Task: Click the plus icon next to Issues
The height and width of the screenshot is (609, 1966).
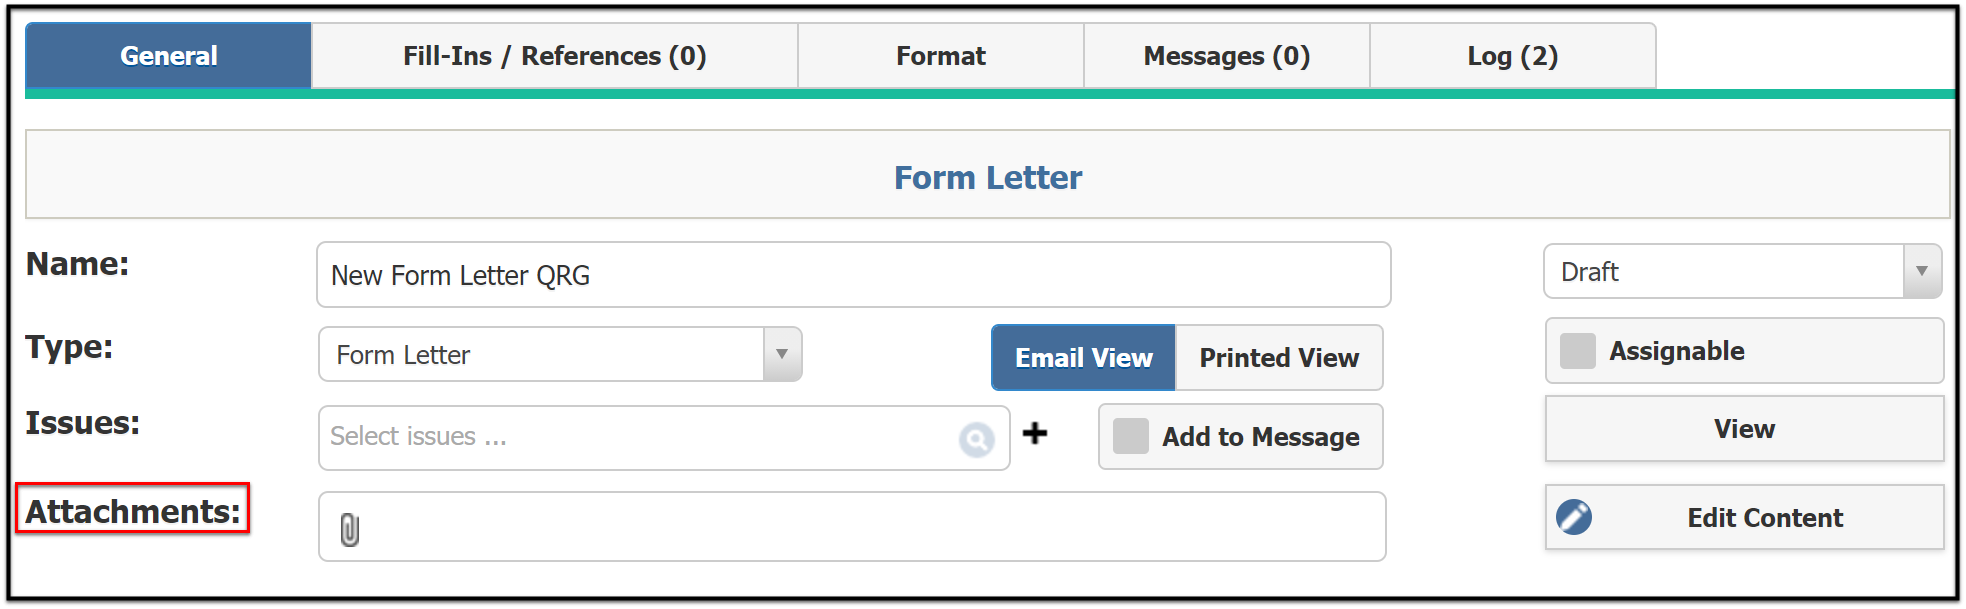Action: (1035, 433)
